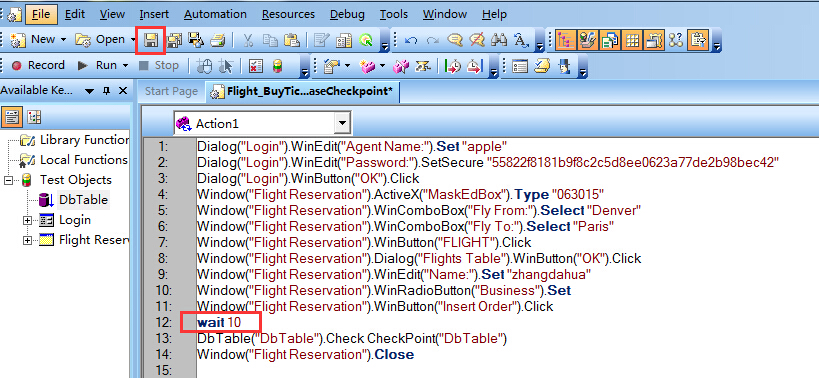This screenshot has height=378, width=819.
Task: Click the Analog Recording cursor icon
Action: pyautogui.click(x=226, y=66)
